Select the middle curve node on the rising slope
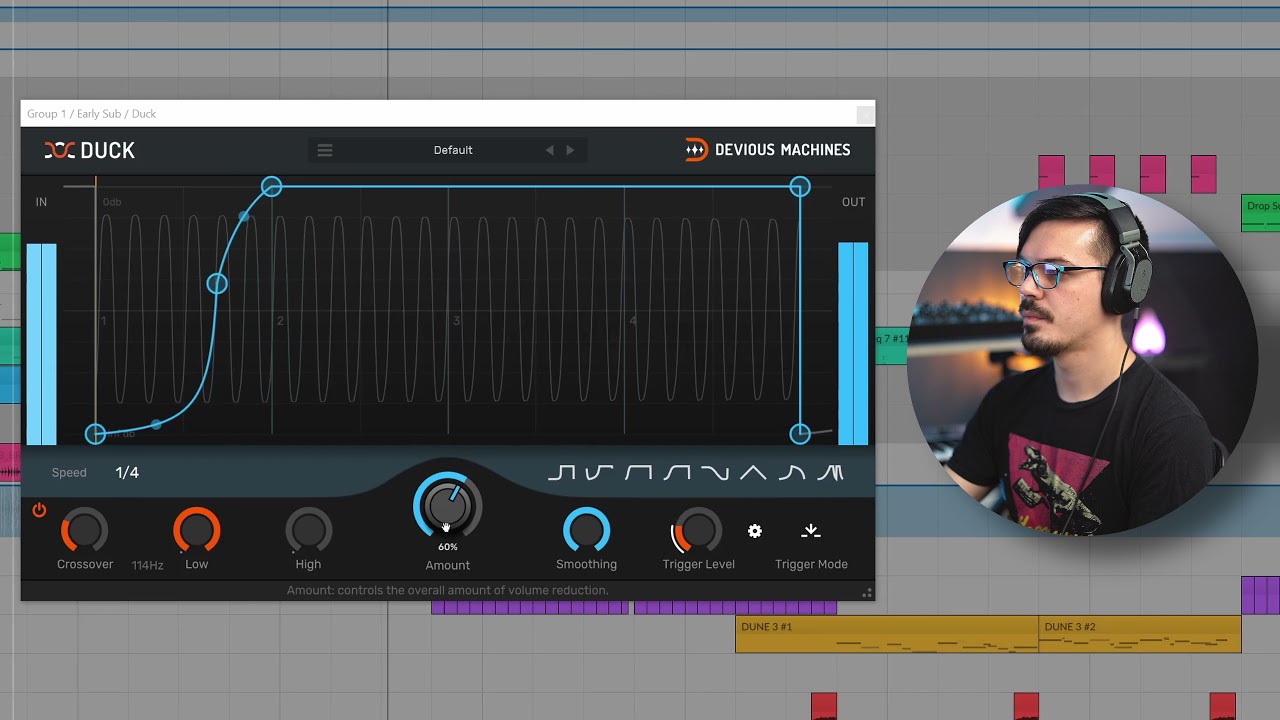This screenshot has width=1280, height=720. (x=217, y=284)
